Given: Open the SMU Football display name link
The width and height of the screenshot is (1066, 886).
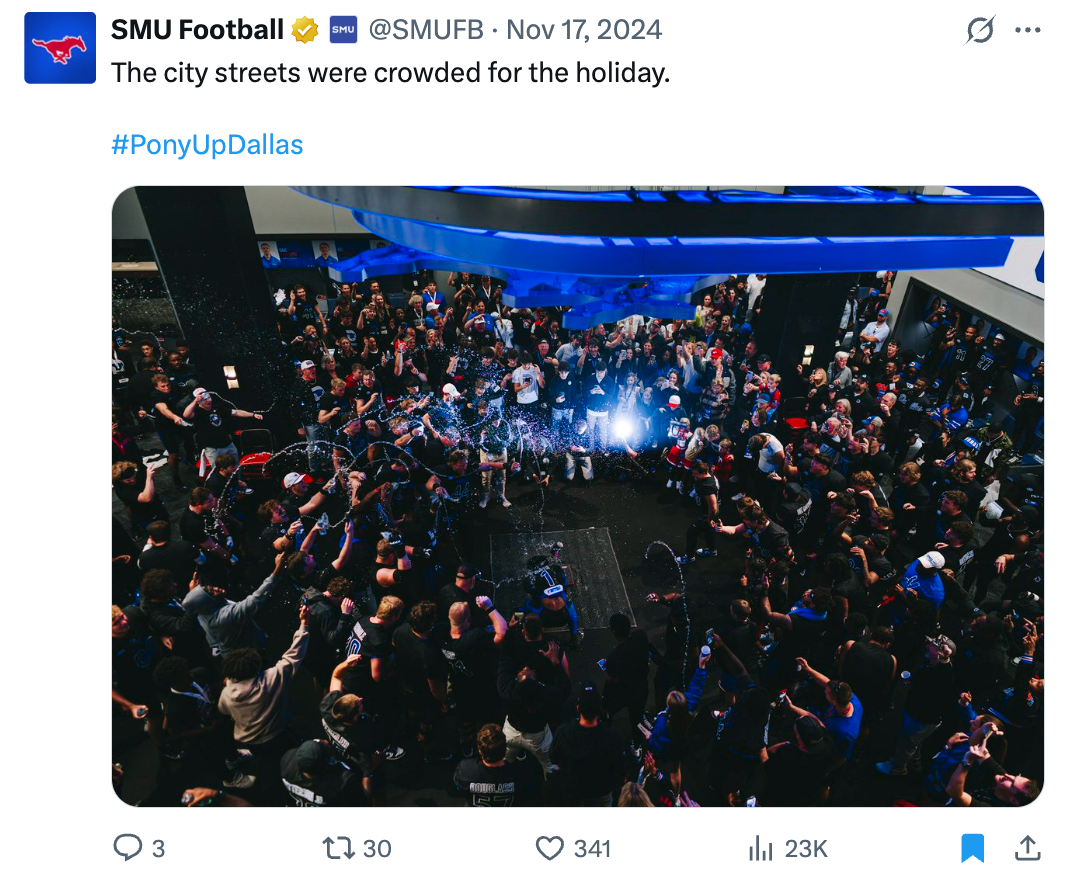Looking at the screenshot, I should pos(197,31).
